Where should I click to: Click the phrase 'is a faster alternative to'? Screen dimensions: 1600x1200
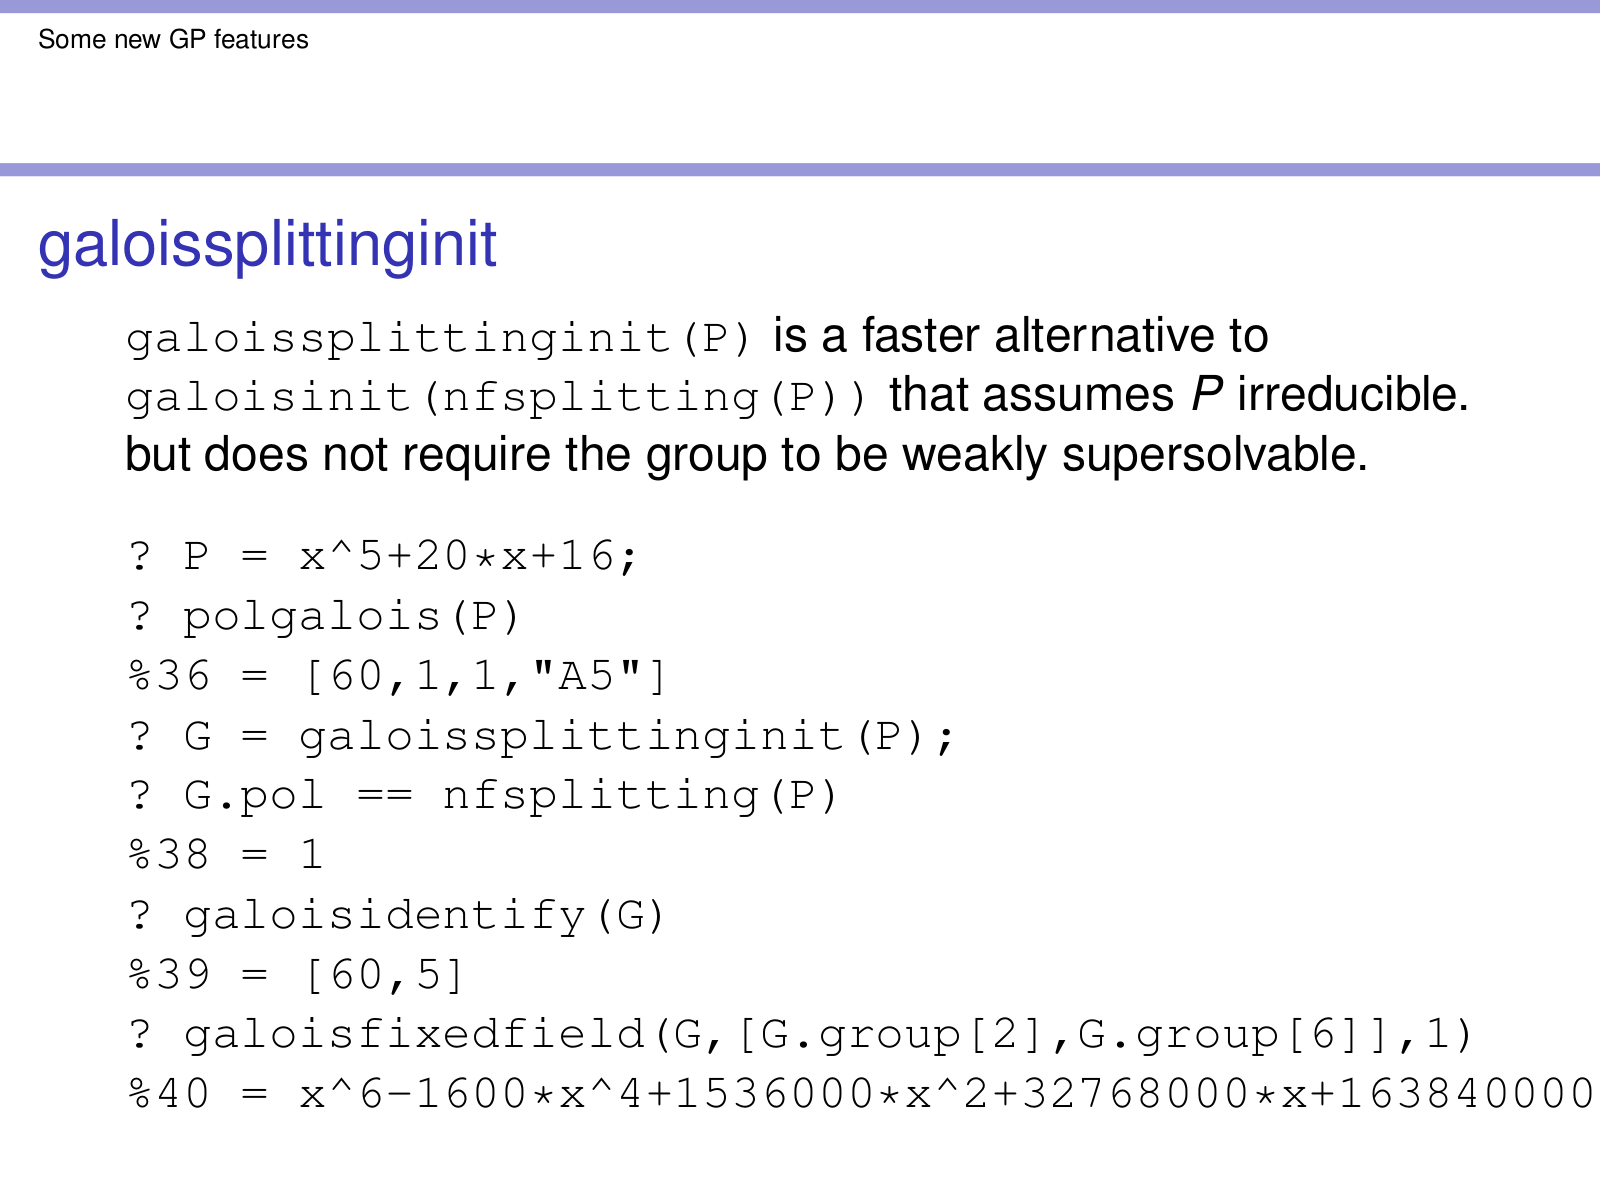1020,336
